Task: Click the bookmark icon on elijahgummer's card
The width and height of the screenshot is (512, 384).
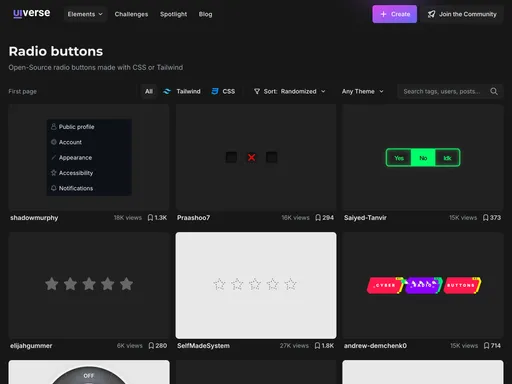Action: point(151,346)
